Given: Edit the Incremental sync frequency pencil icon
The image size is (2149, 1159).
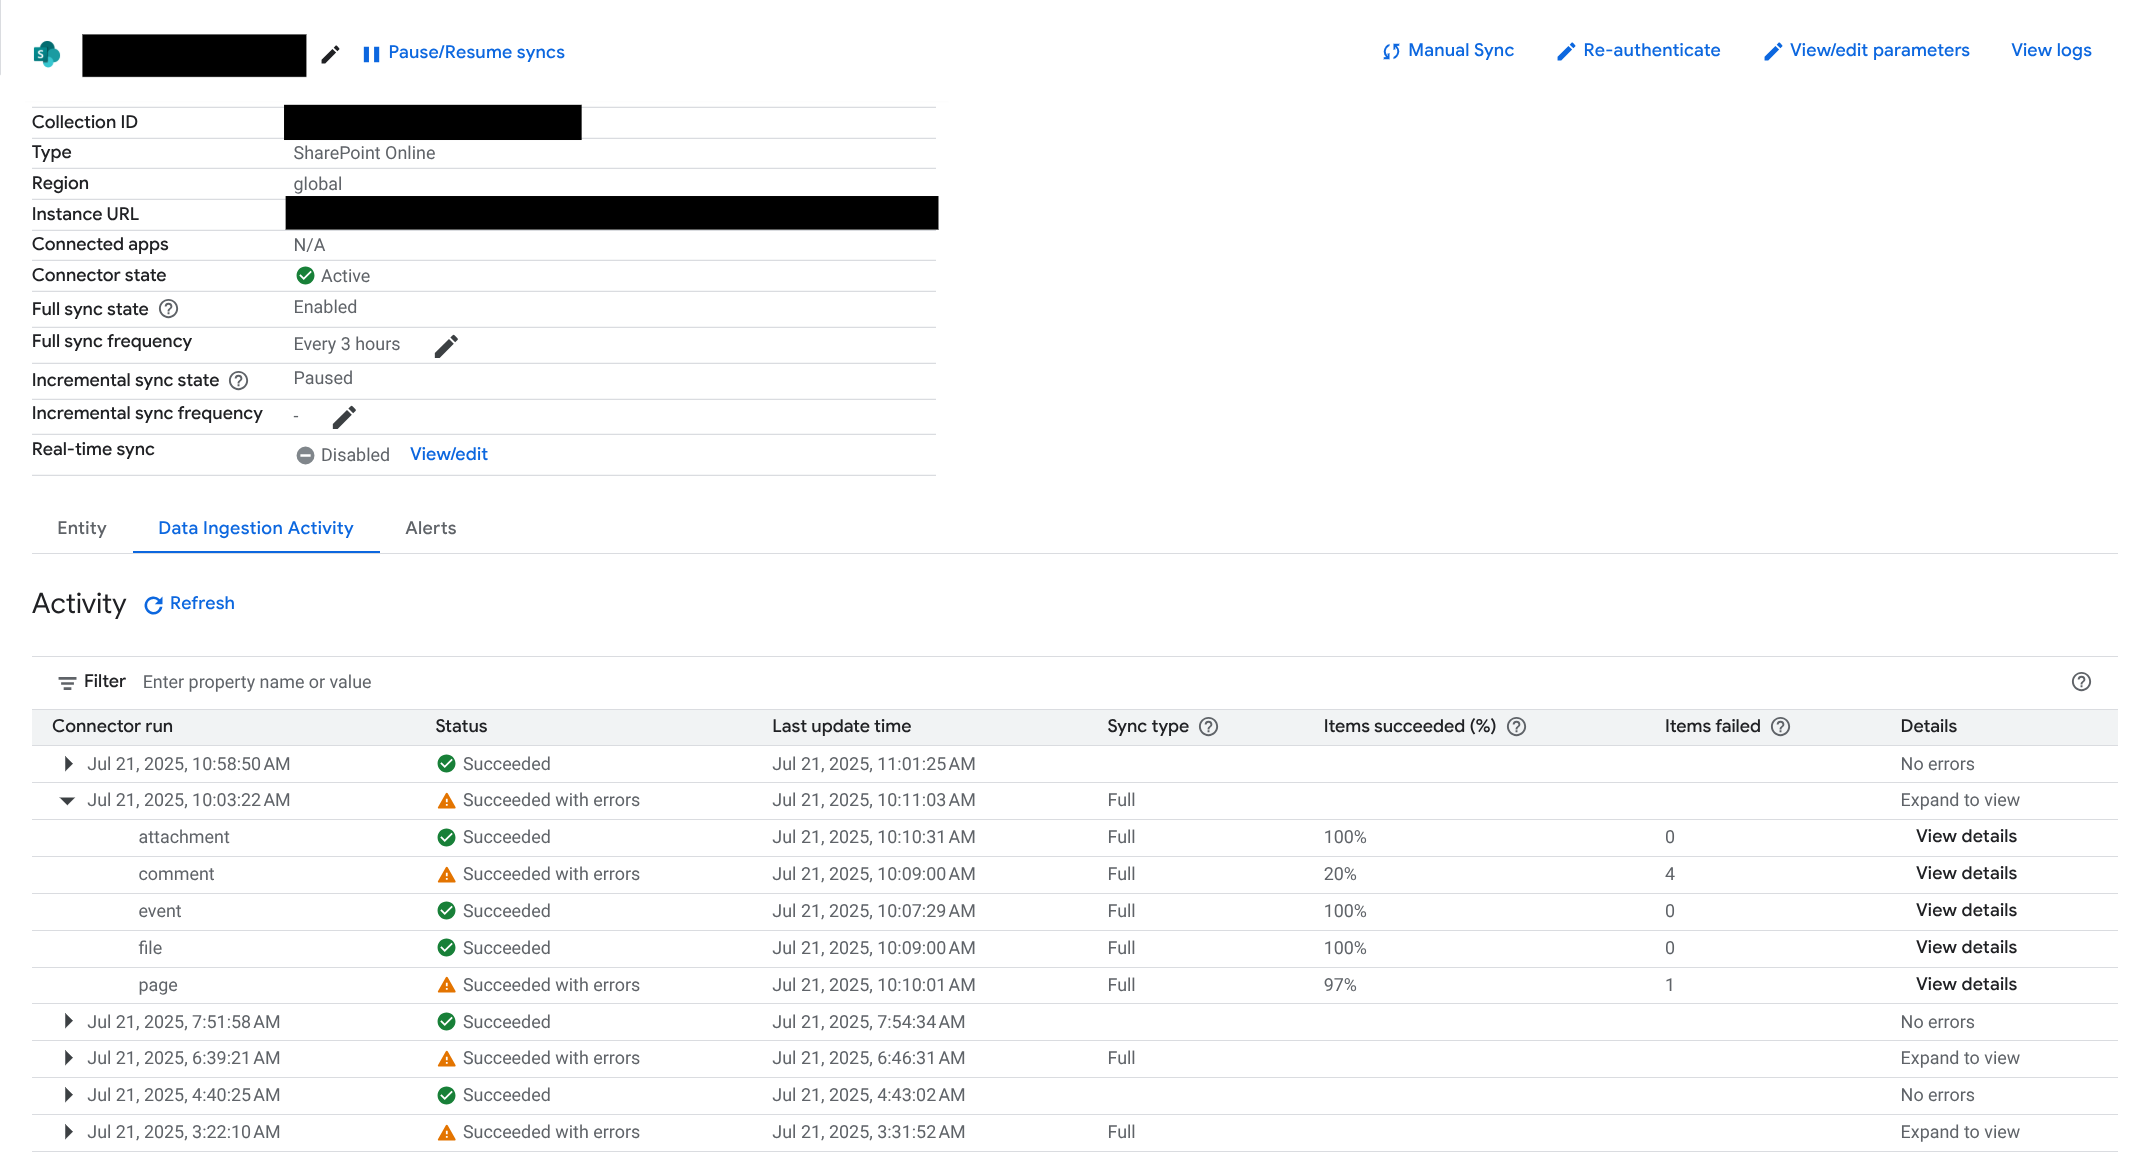Looking at the screenshot, I should (x=343, y=416).
